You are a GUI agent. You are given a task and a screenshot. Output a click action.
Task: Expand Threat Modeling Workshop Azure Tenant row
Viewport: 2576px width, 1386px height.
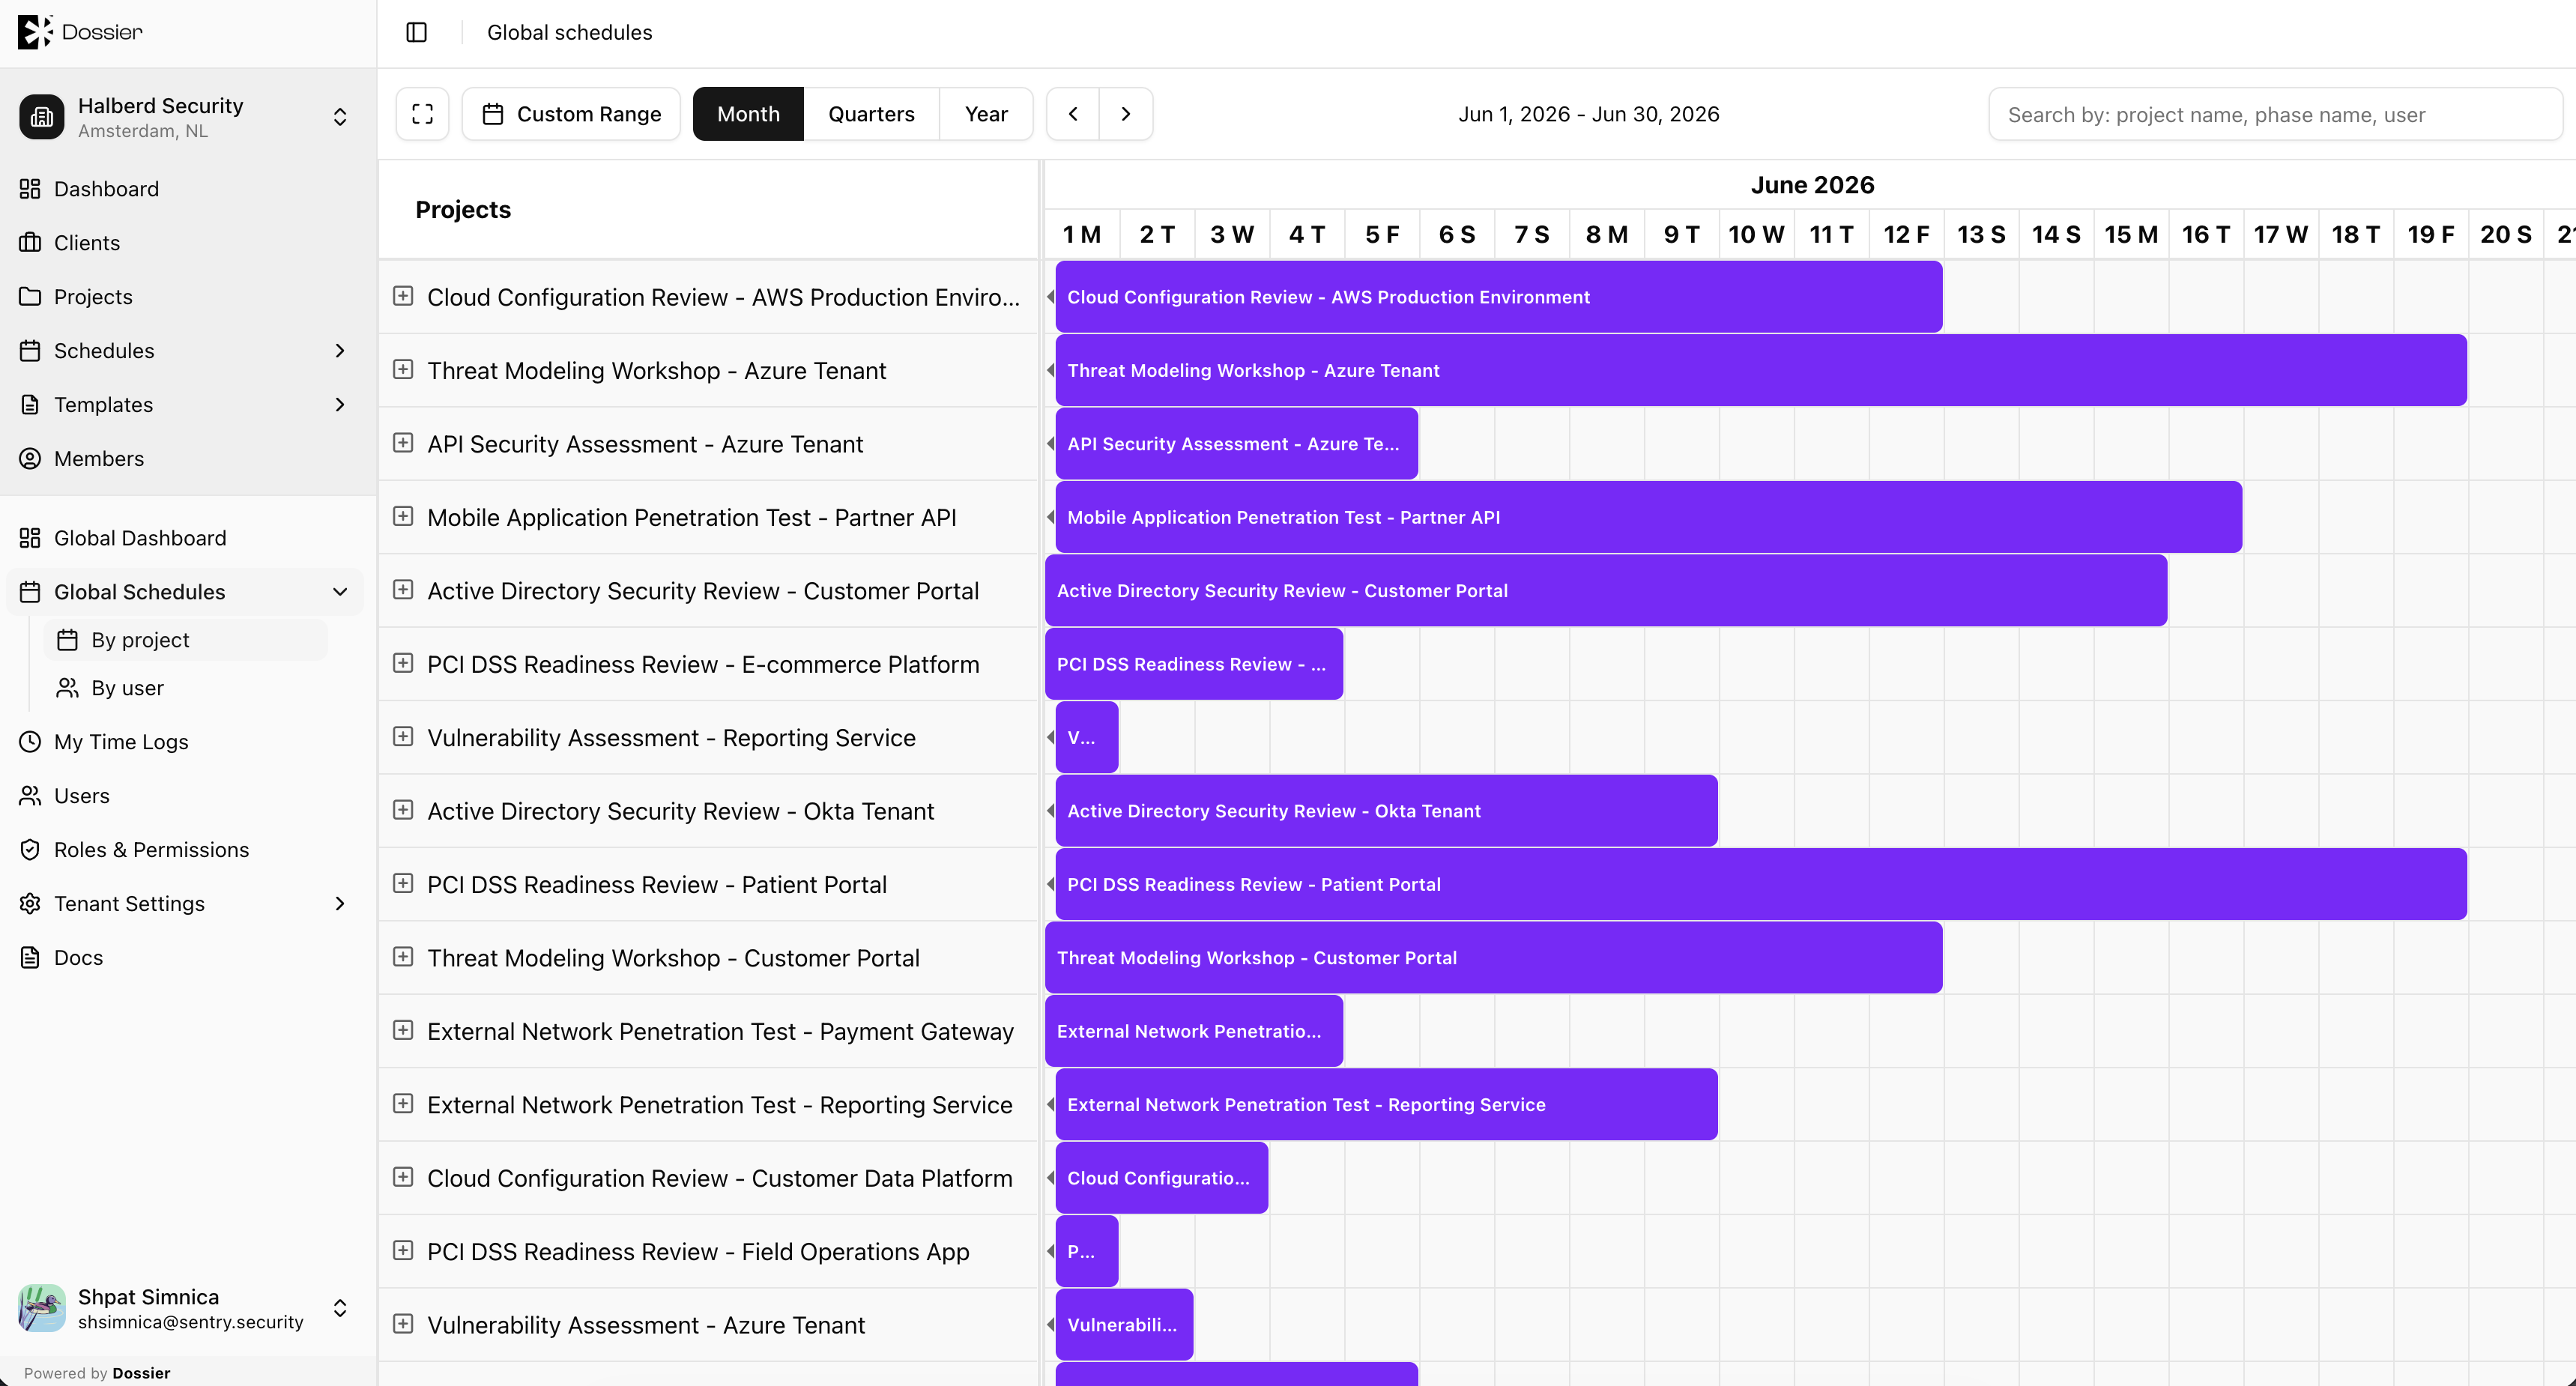(403, 370)
